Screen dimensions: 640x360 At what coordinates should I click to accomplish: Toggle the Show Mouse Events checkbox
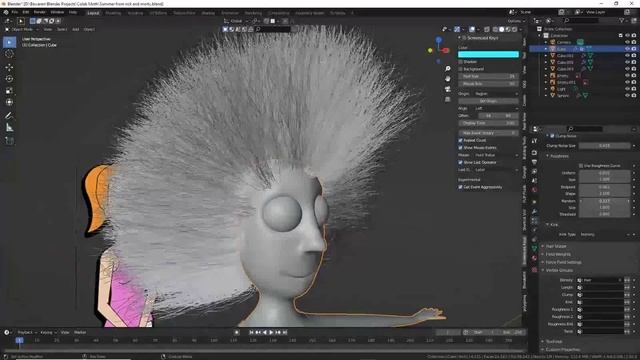(x=460, y=148)
